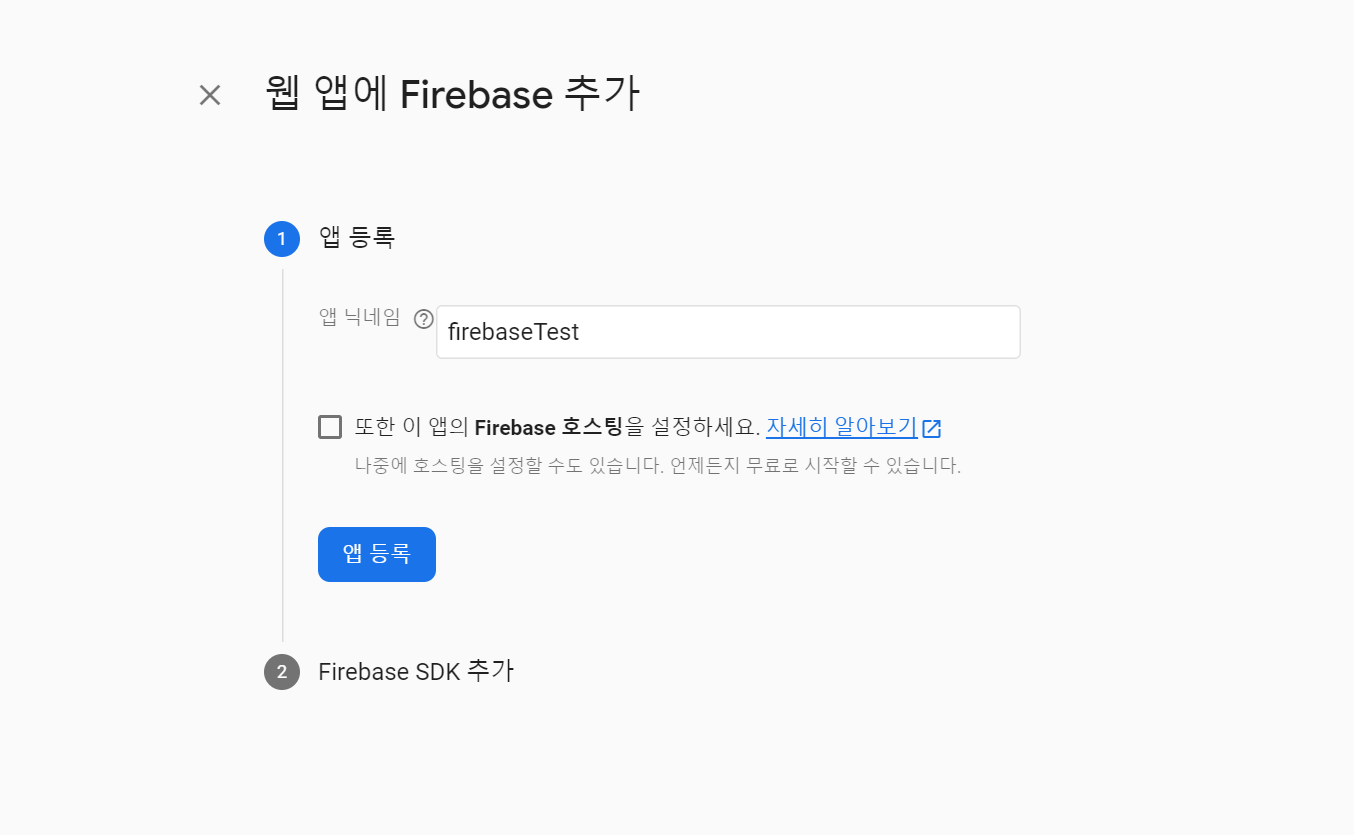Expand the Firebase SDK 추가 step section
Viewport: 1354px width, 835px height.
[x=416, y=672]
